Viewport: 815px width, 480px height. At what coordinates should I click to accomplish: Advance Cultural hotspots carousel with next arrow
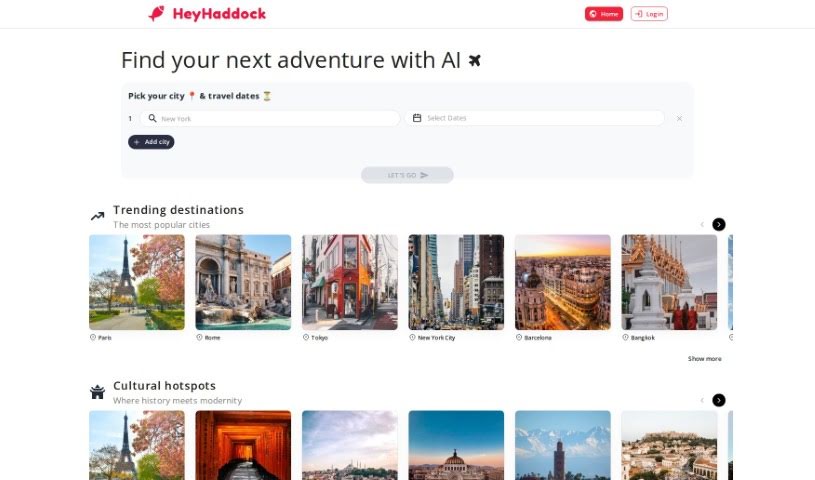719,400
